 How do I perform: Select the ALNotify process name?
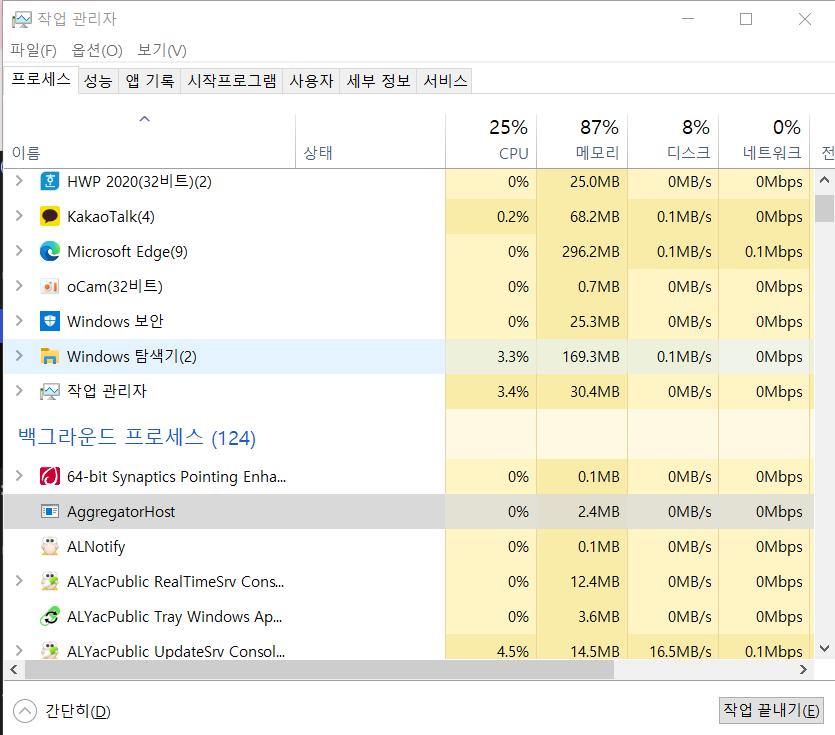pyautogui.click(x=96, y=547)
